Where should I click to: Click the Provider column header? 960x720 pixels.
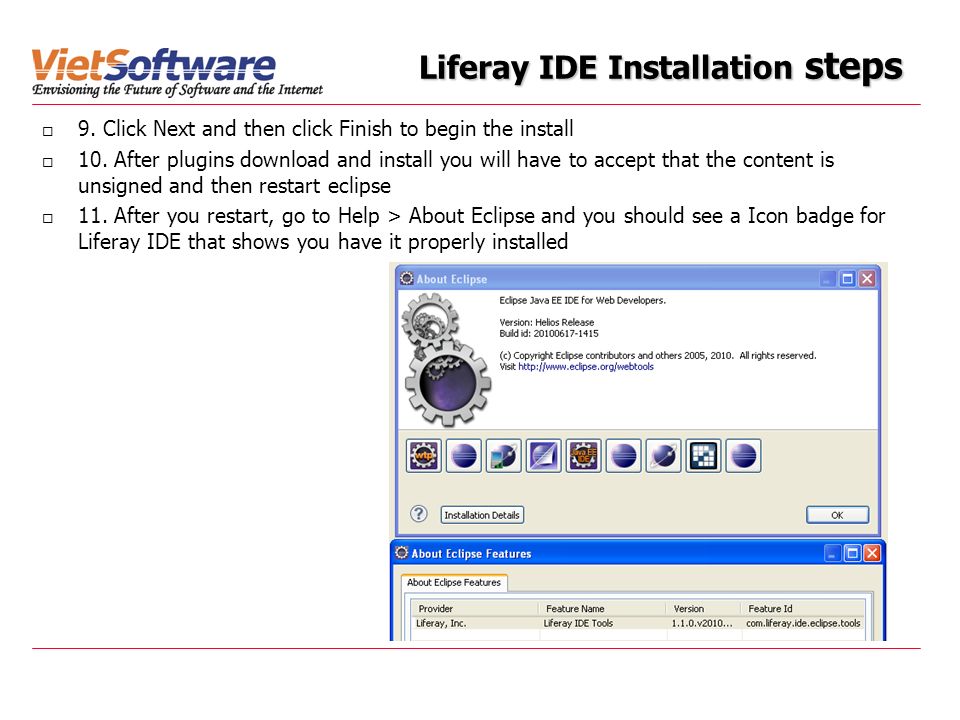pyautogui.click(x=475, y=609)
